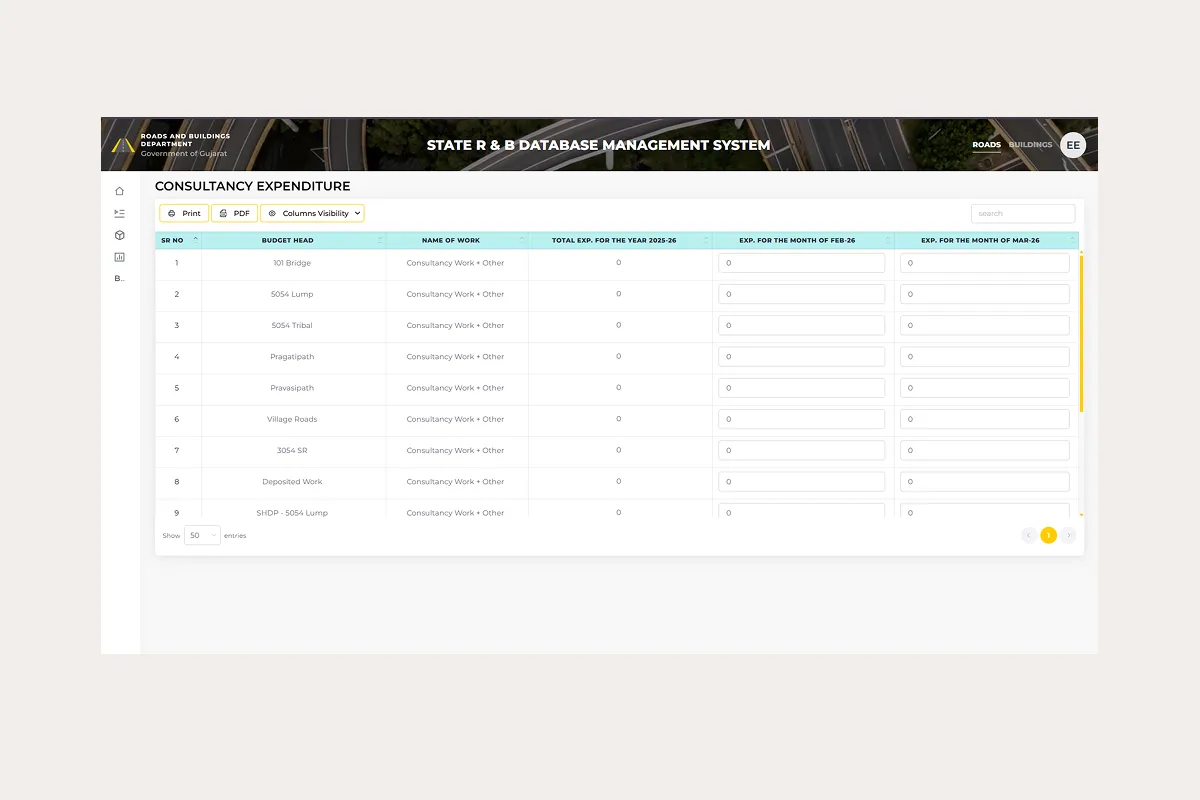This screenshot has height=800, width=1200.
Task: Click the table's vertical yellow scrollbar
Action: (1081, 330)
